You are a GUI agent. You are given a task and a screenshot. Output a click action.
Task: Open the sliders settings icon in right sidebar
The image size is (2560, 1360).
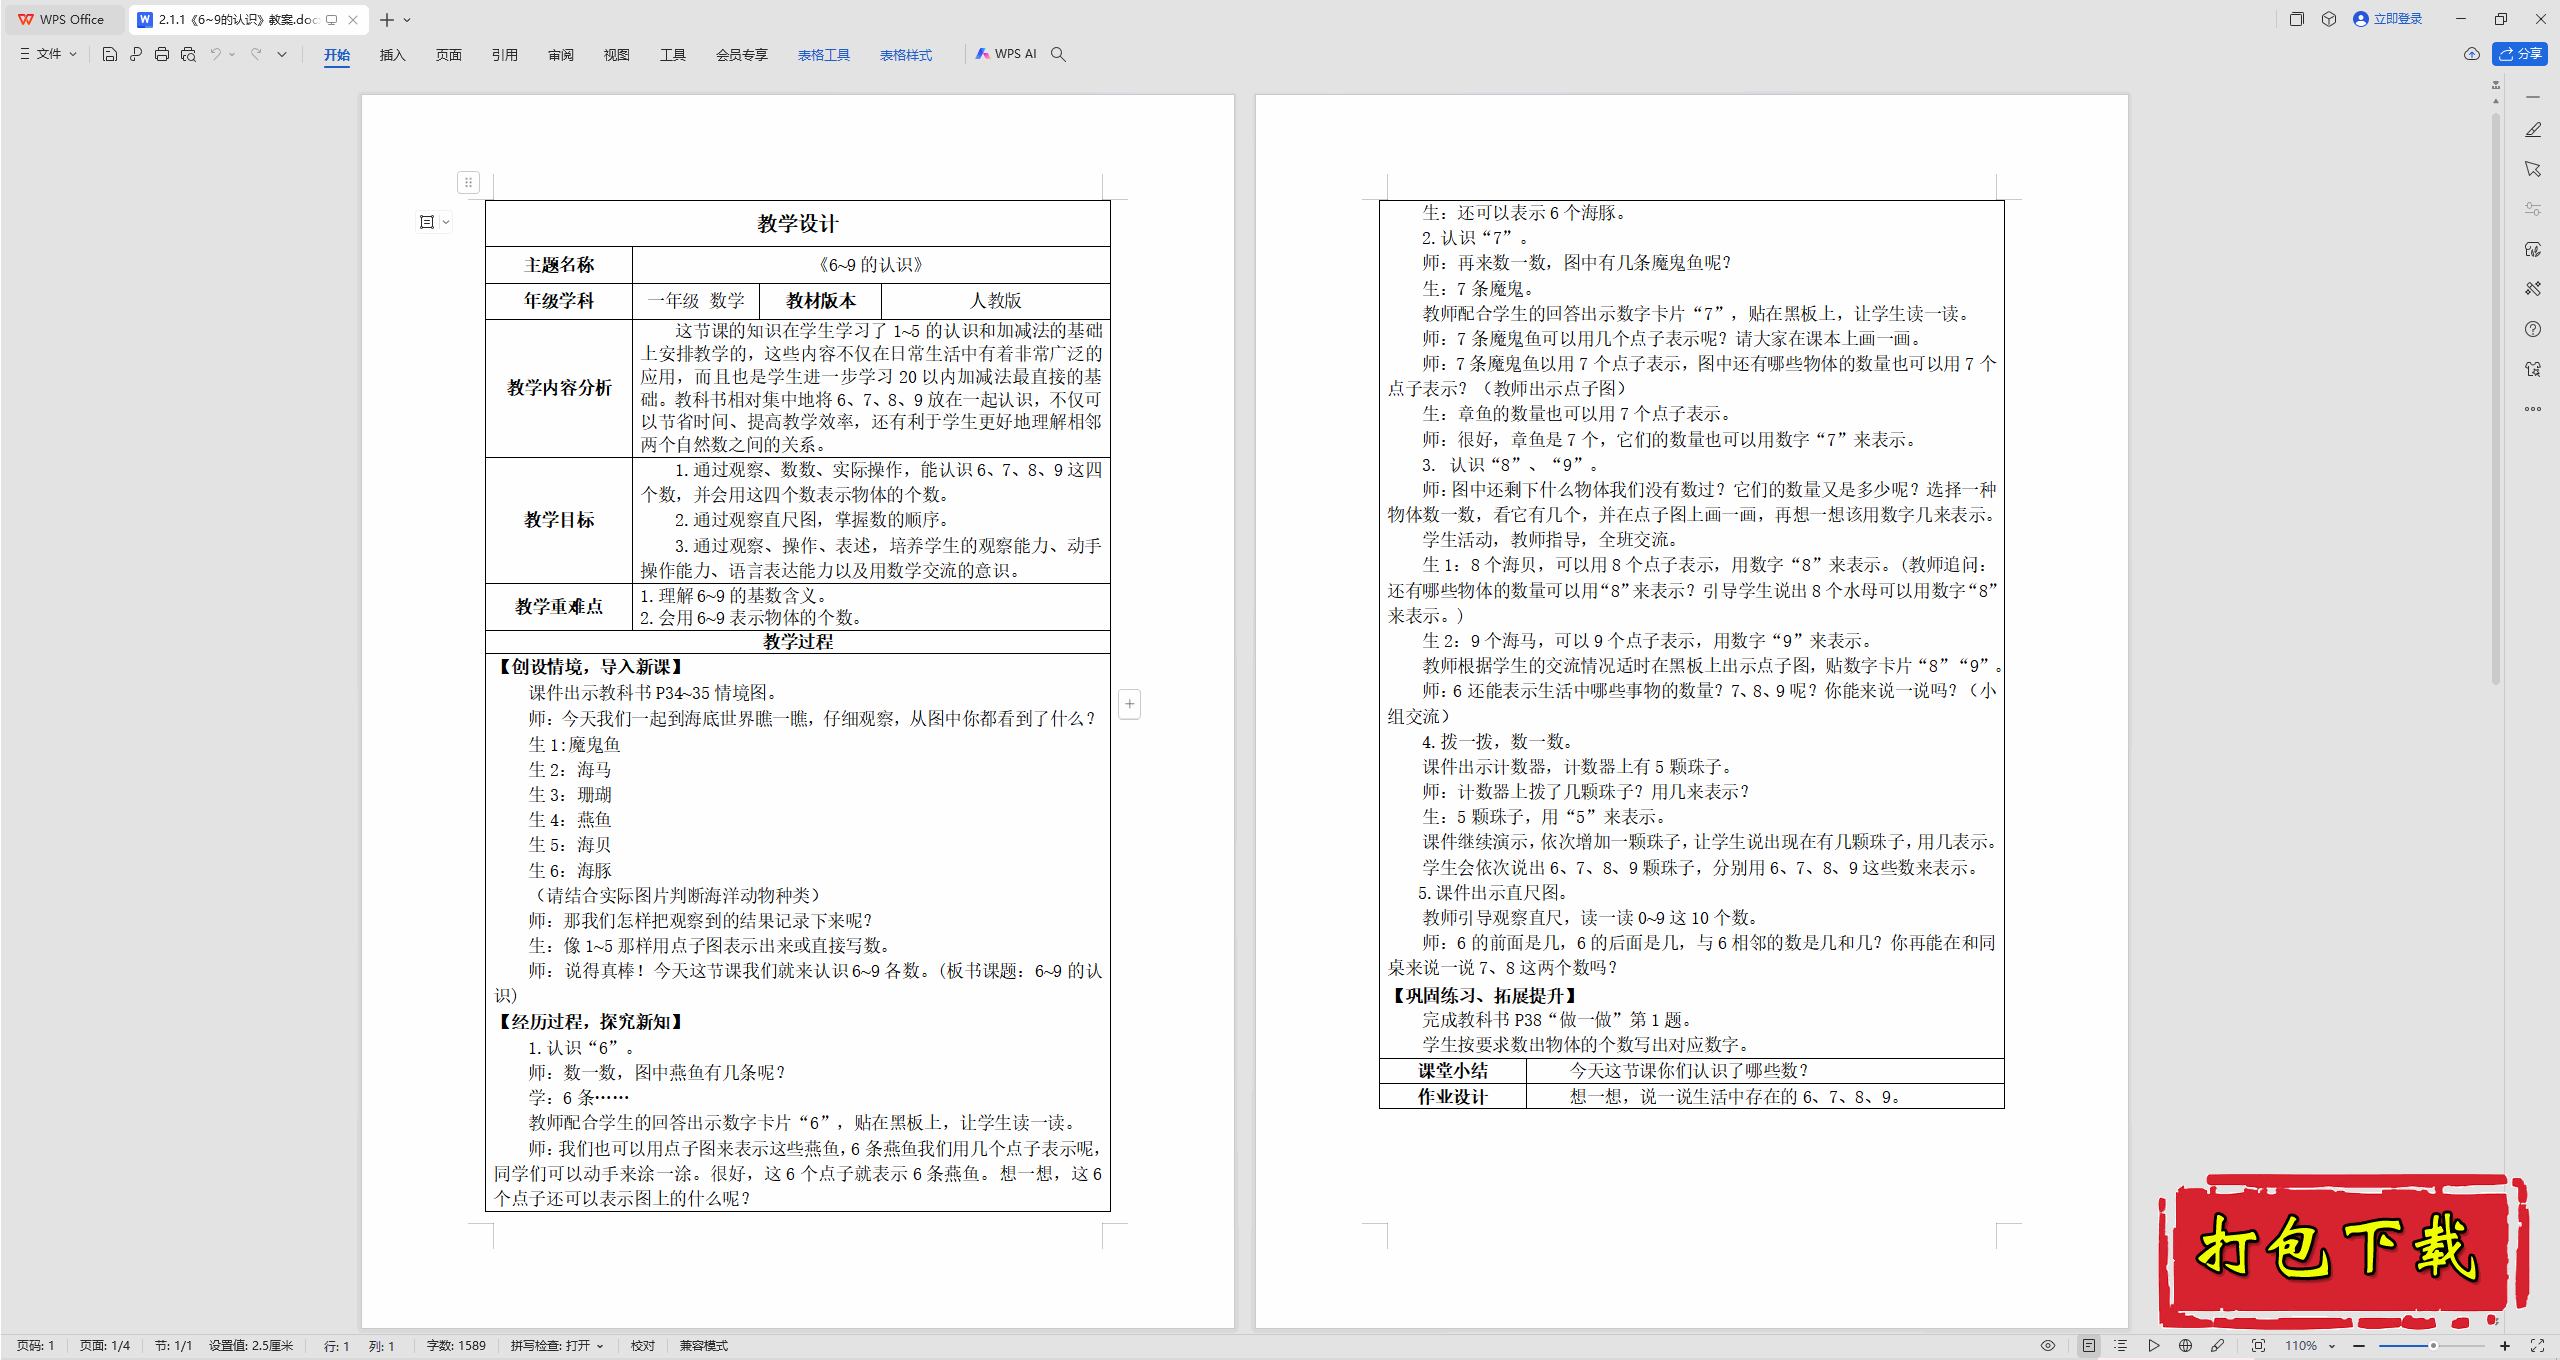coord(2533,209)
